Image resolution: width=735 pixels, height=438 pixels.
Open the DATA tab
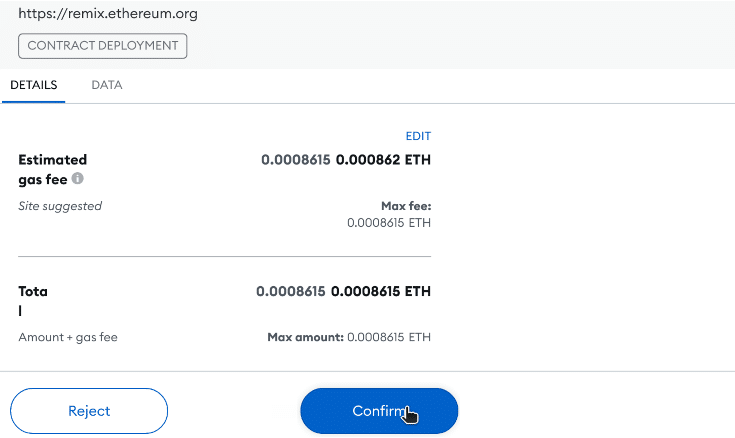pyautogui.click(x=106, y=85)
